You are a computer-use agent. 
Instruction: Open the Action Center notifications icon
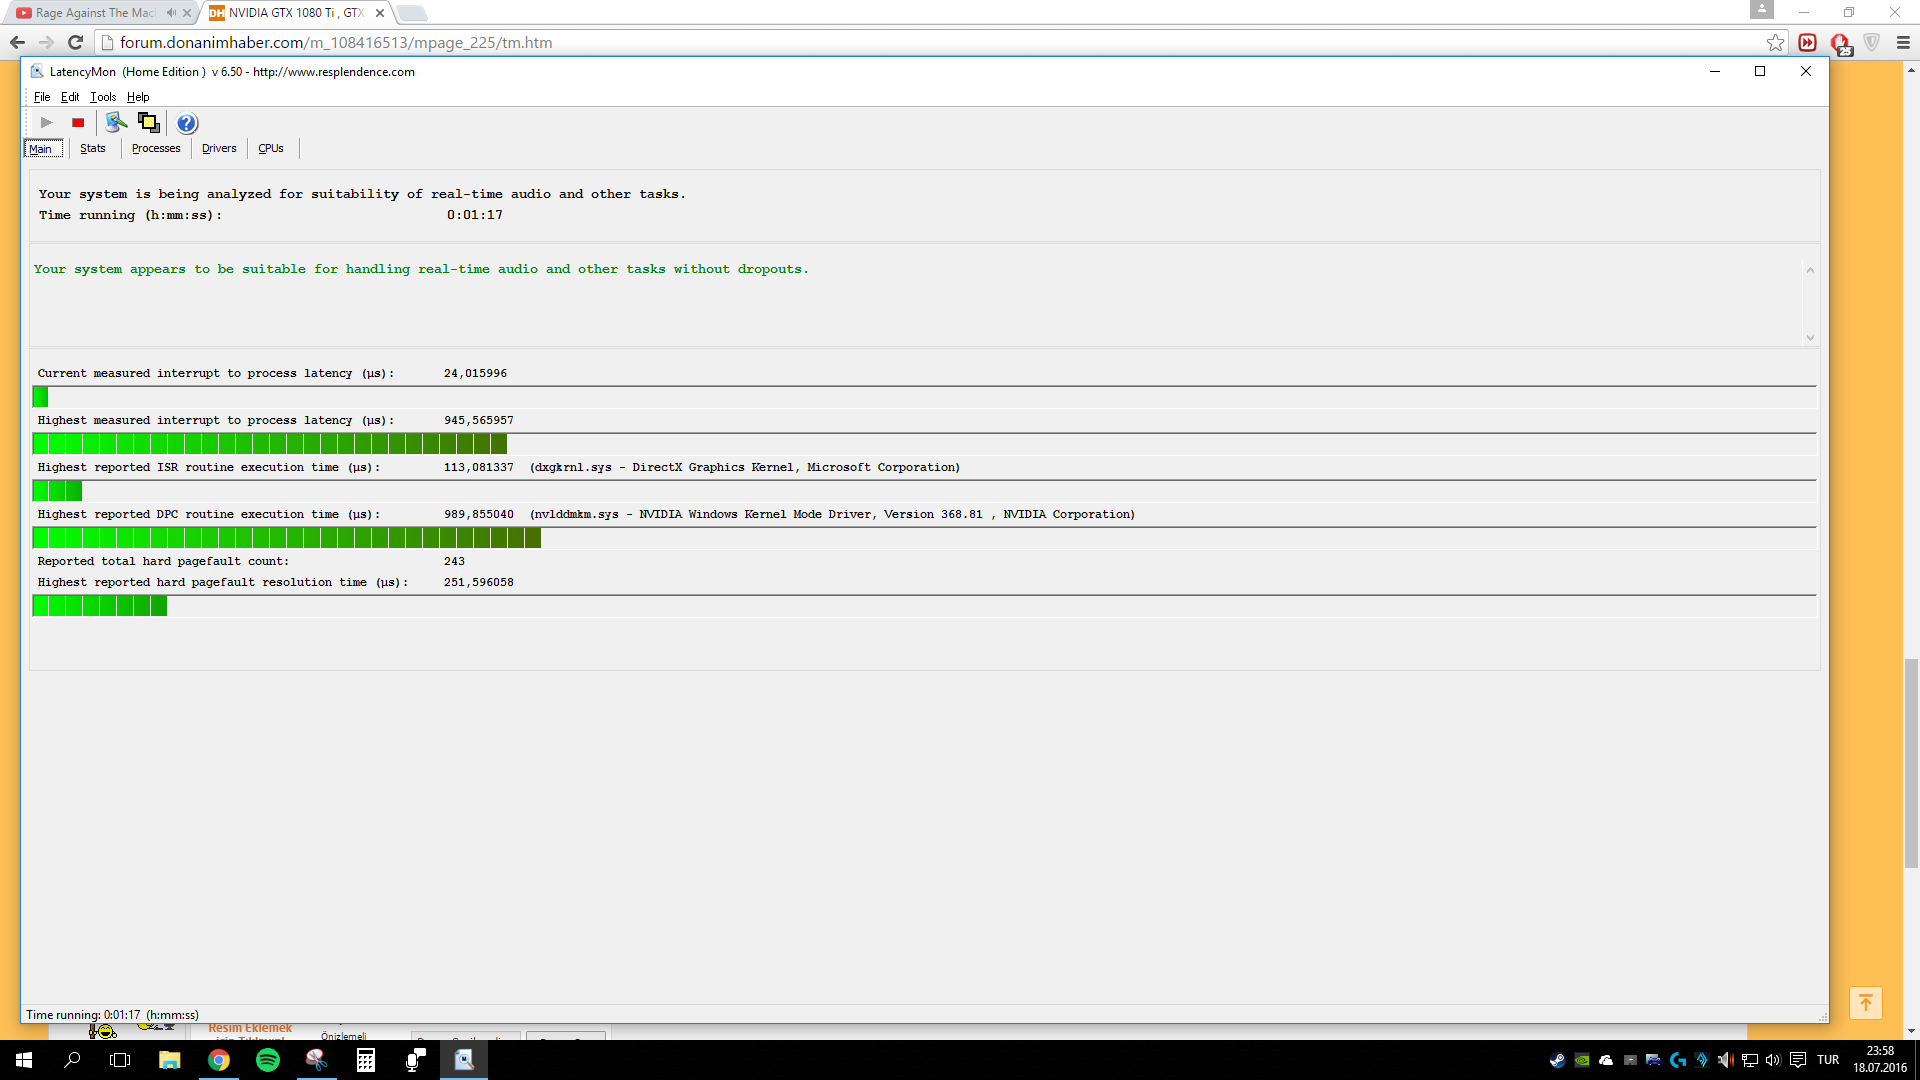tap(1798, 1060)
